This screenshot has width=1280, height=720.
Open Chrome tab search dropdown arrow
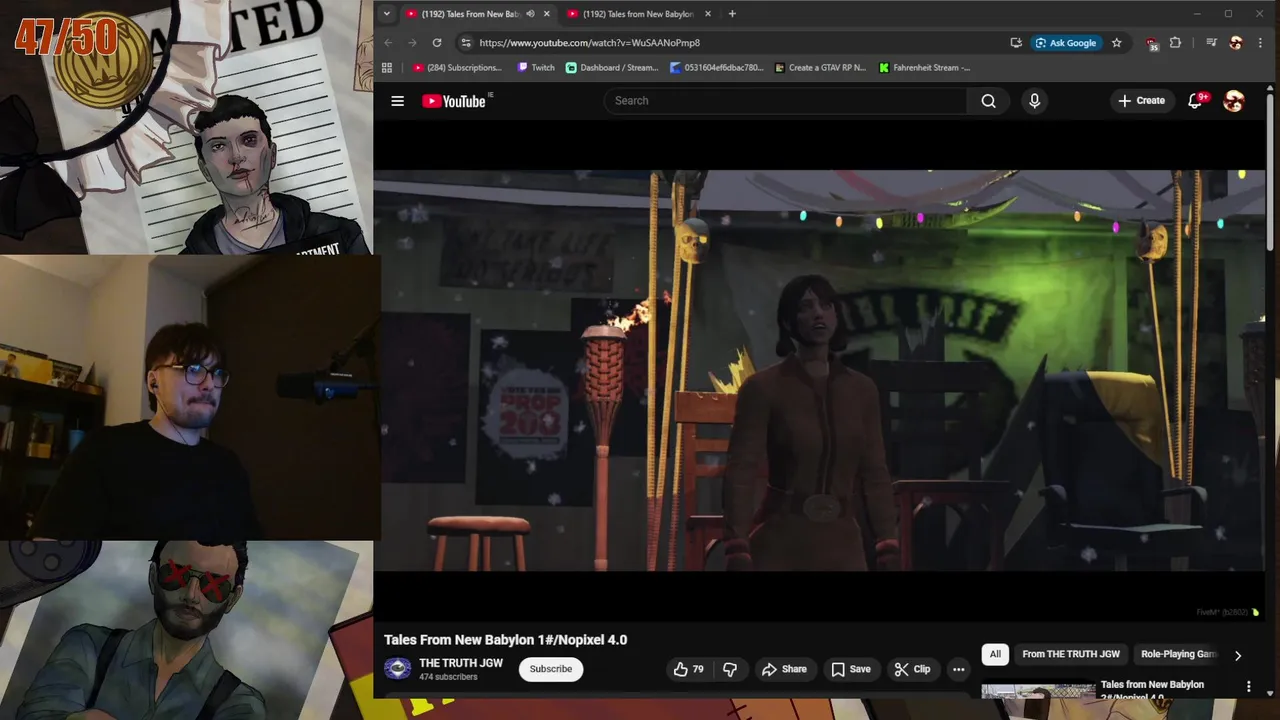coord(387,14)
